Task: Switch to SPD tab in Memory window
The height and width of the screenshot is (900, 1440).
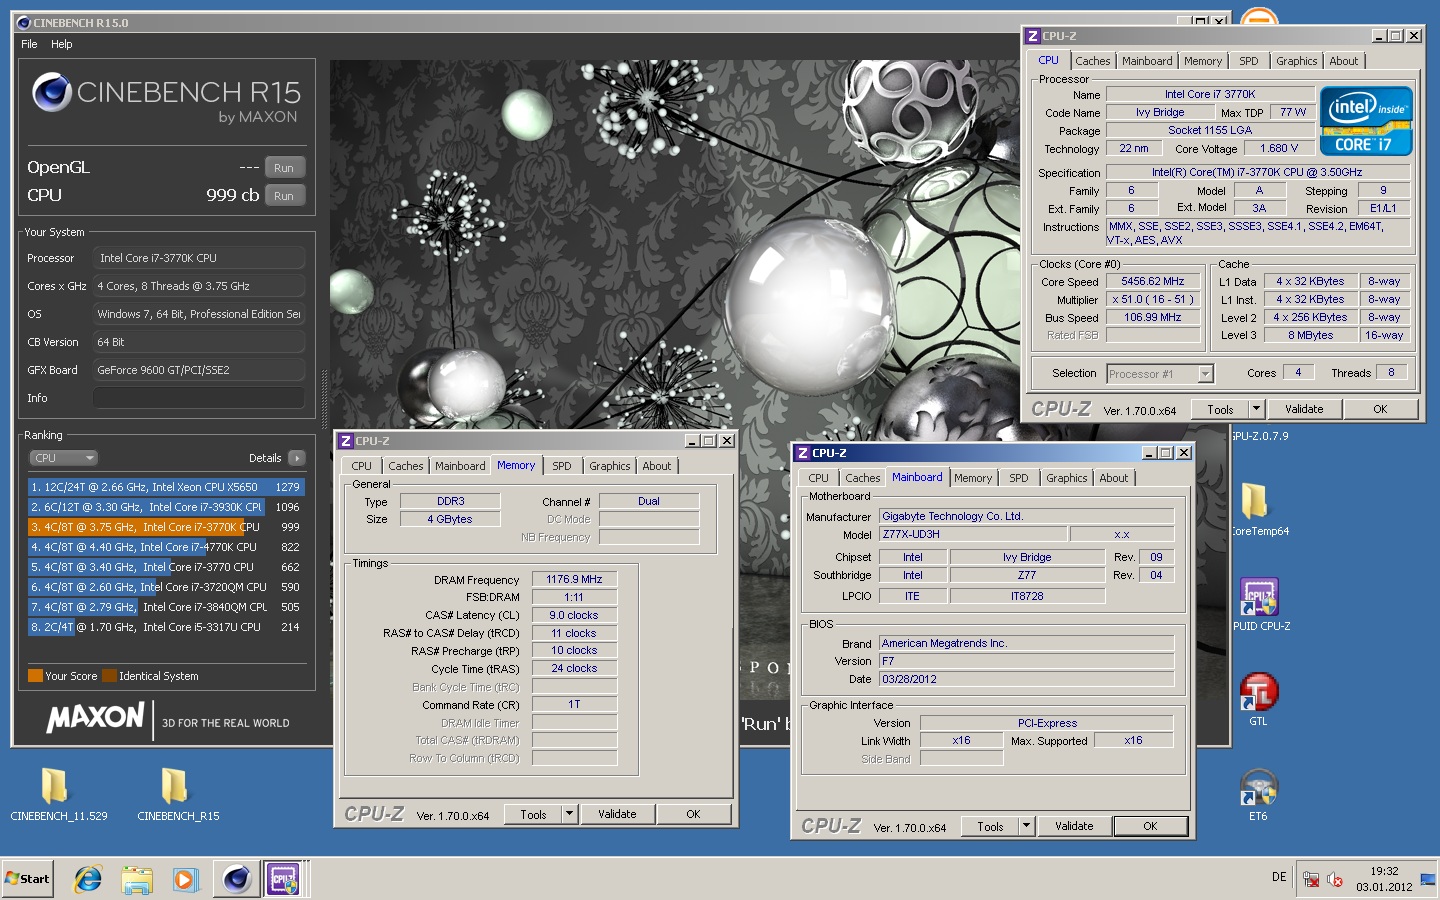Action: [x=562, y=466]
